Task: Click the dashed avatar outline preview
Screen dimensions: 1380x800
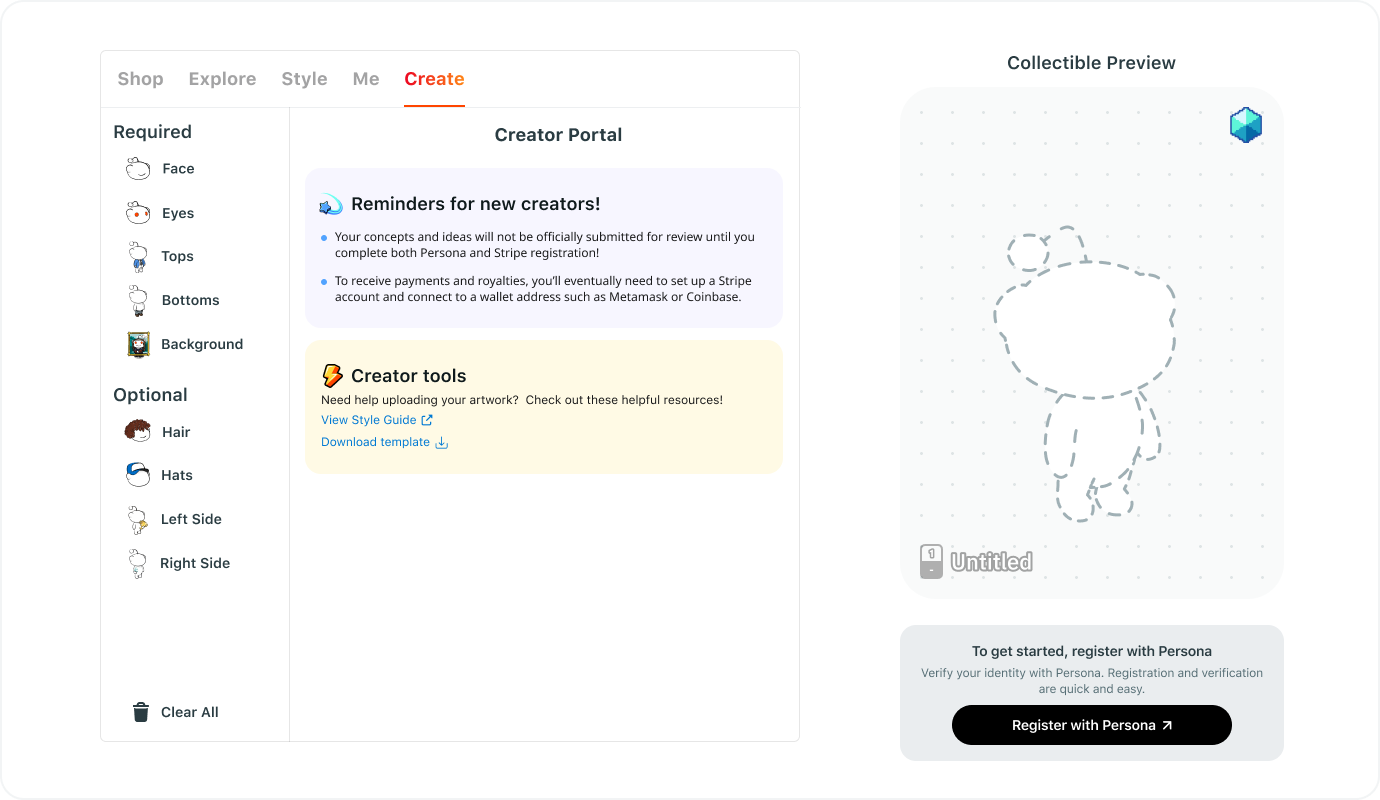Action: click(1084, 373)
